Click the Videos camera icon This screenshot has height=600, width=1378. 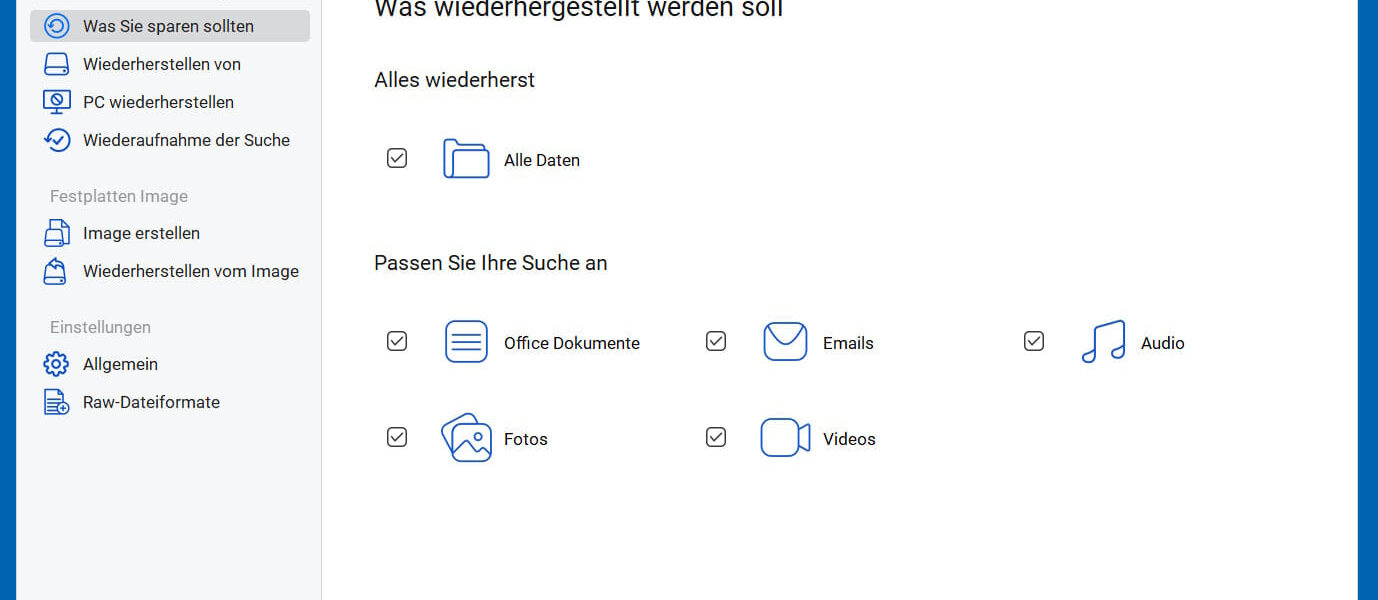[x=784, y=437]
